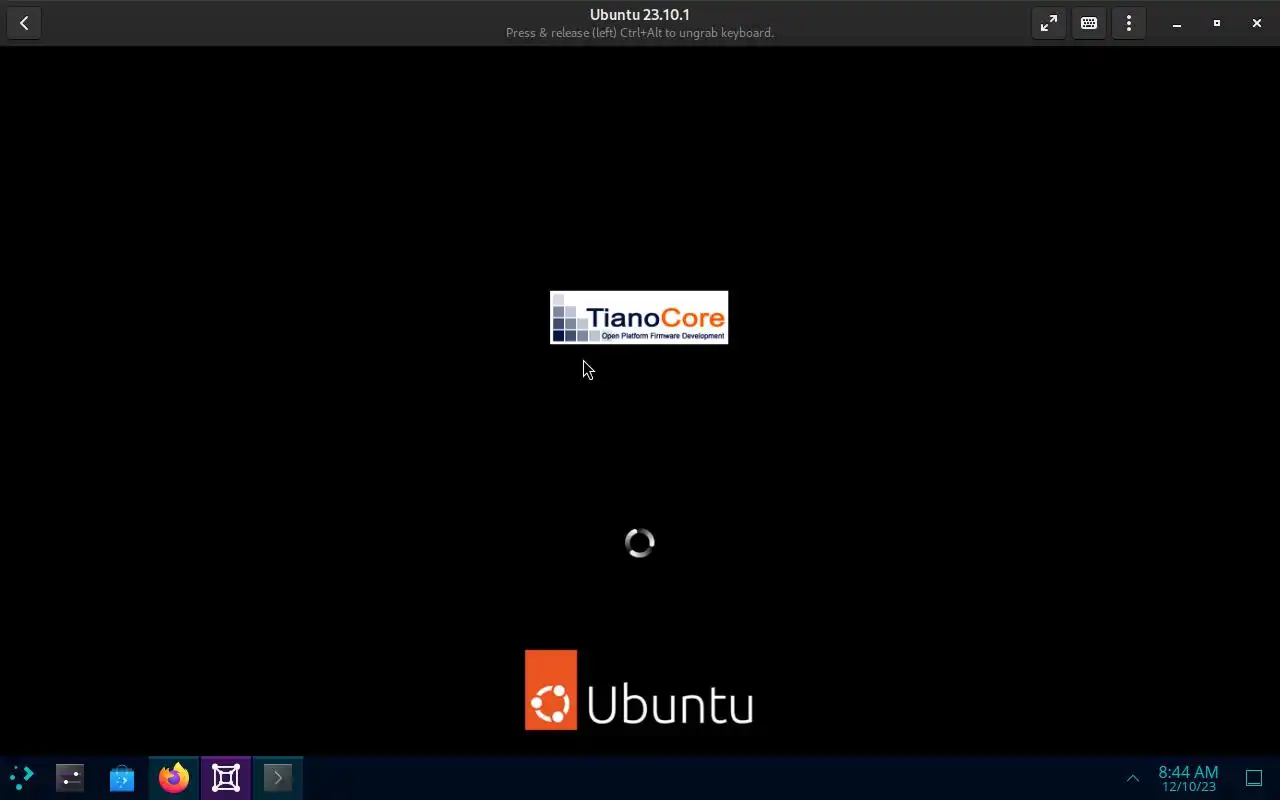The image size is (1280, 800).
Task: Open the 8:44 AM clock calendar
Action: click(x=1188, y=778)
